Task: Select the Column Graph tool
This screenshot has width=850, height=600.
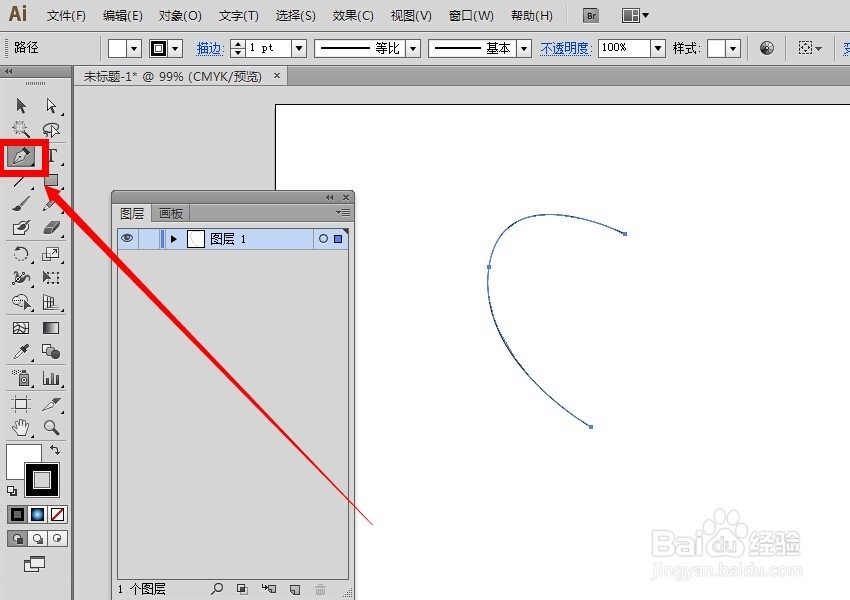Action: [x=51, y=378]
